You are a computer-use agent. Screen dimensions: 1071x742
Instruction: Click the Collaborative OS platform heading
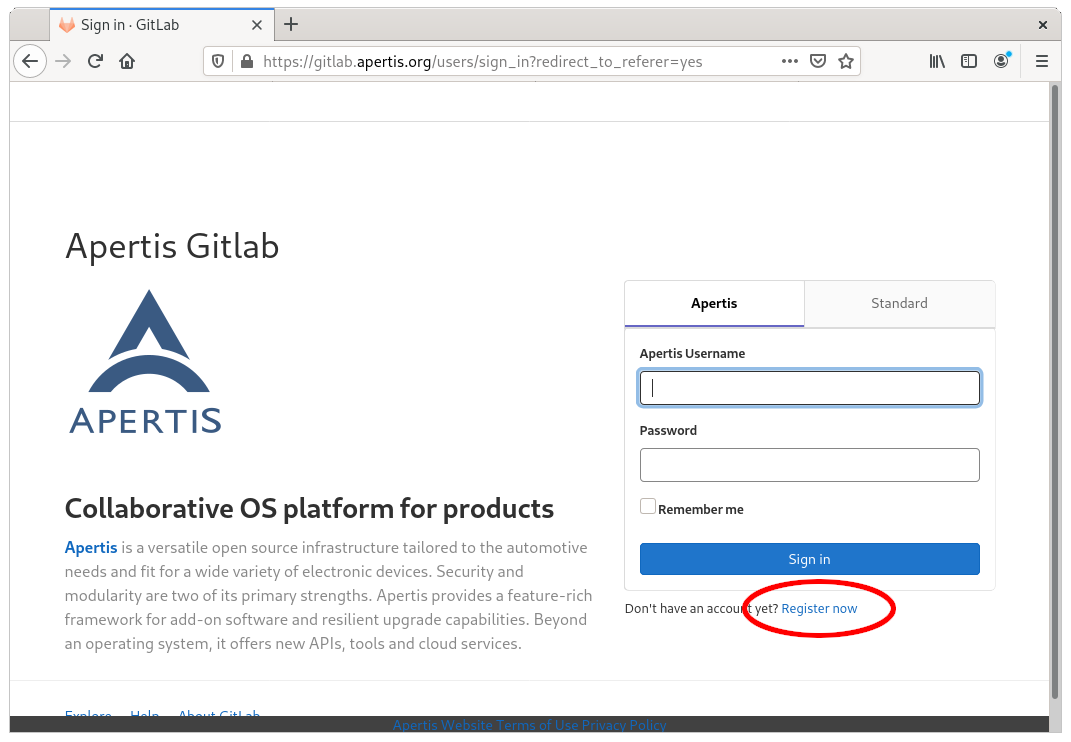(309, 508)
